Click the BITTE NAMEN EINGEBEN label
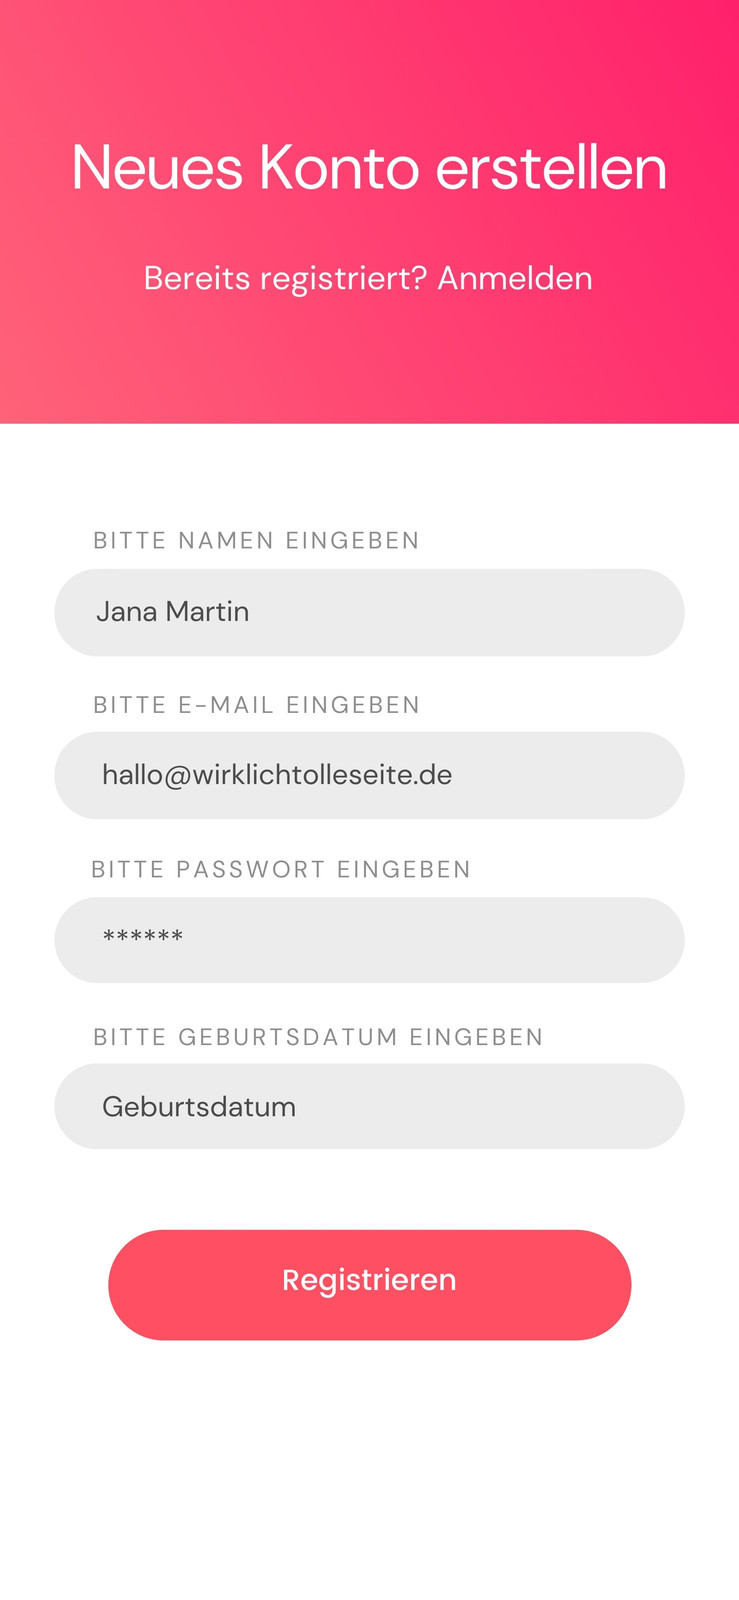Image resolution: width=739 pixels, height=1600 pixels. pyautogui.click(x=256, y=540)
